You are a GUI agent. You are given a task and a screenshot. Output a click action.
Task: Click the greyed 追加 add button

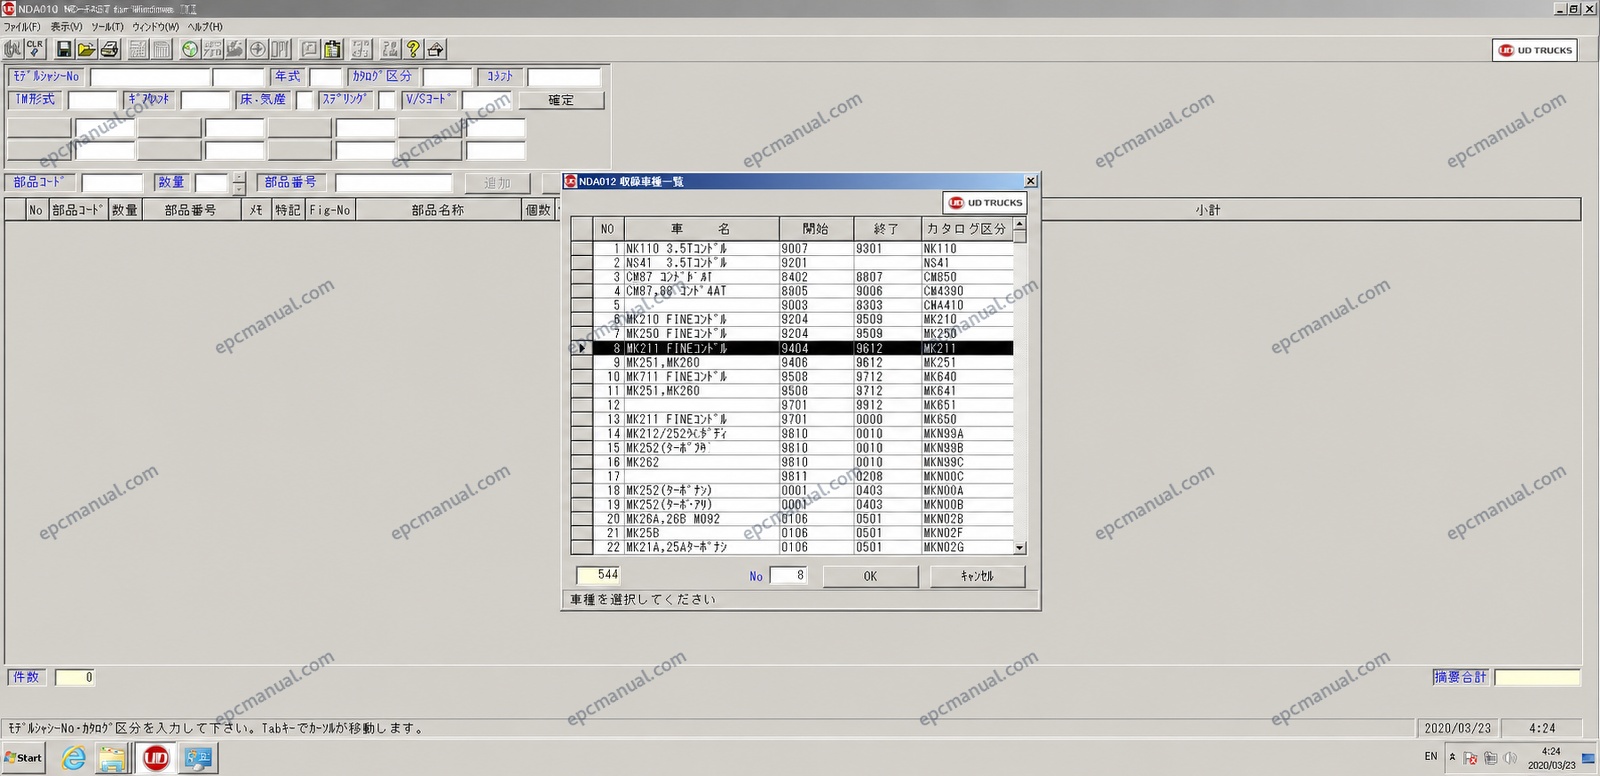(x=497, y=183)
